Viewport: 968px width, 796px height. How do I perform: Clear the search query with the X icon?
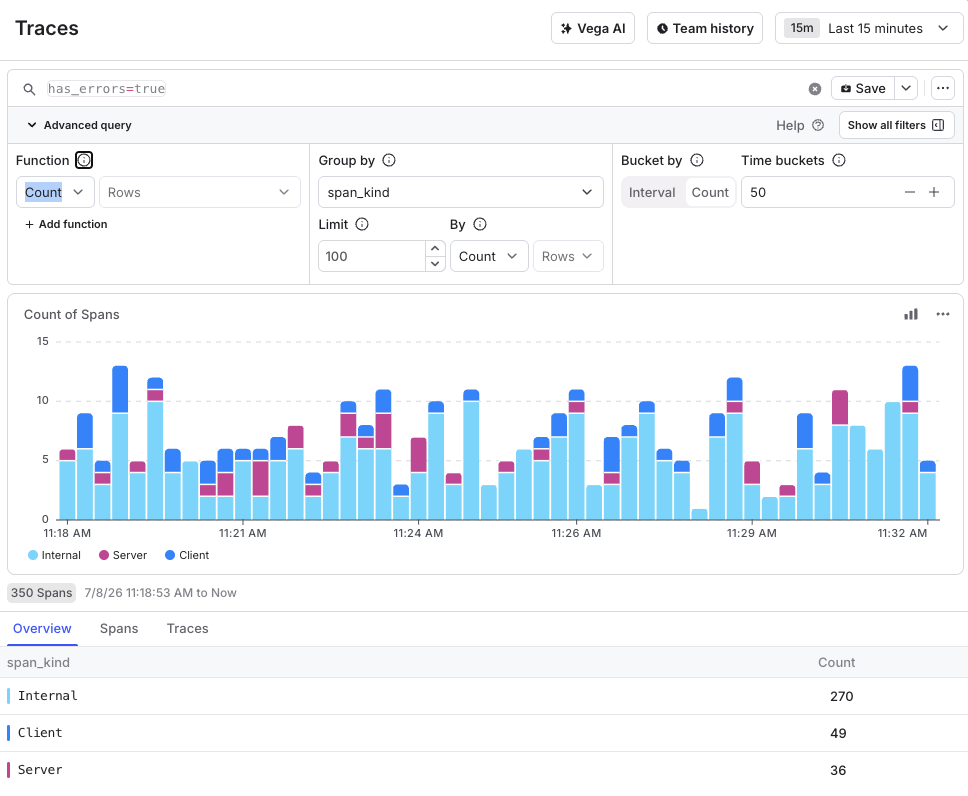(815, 89)
